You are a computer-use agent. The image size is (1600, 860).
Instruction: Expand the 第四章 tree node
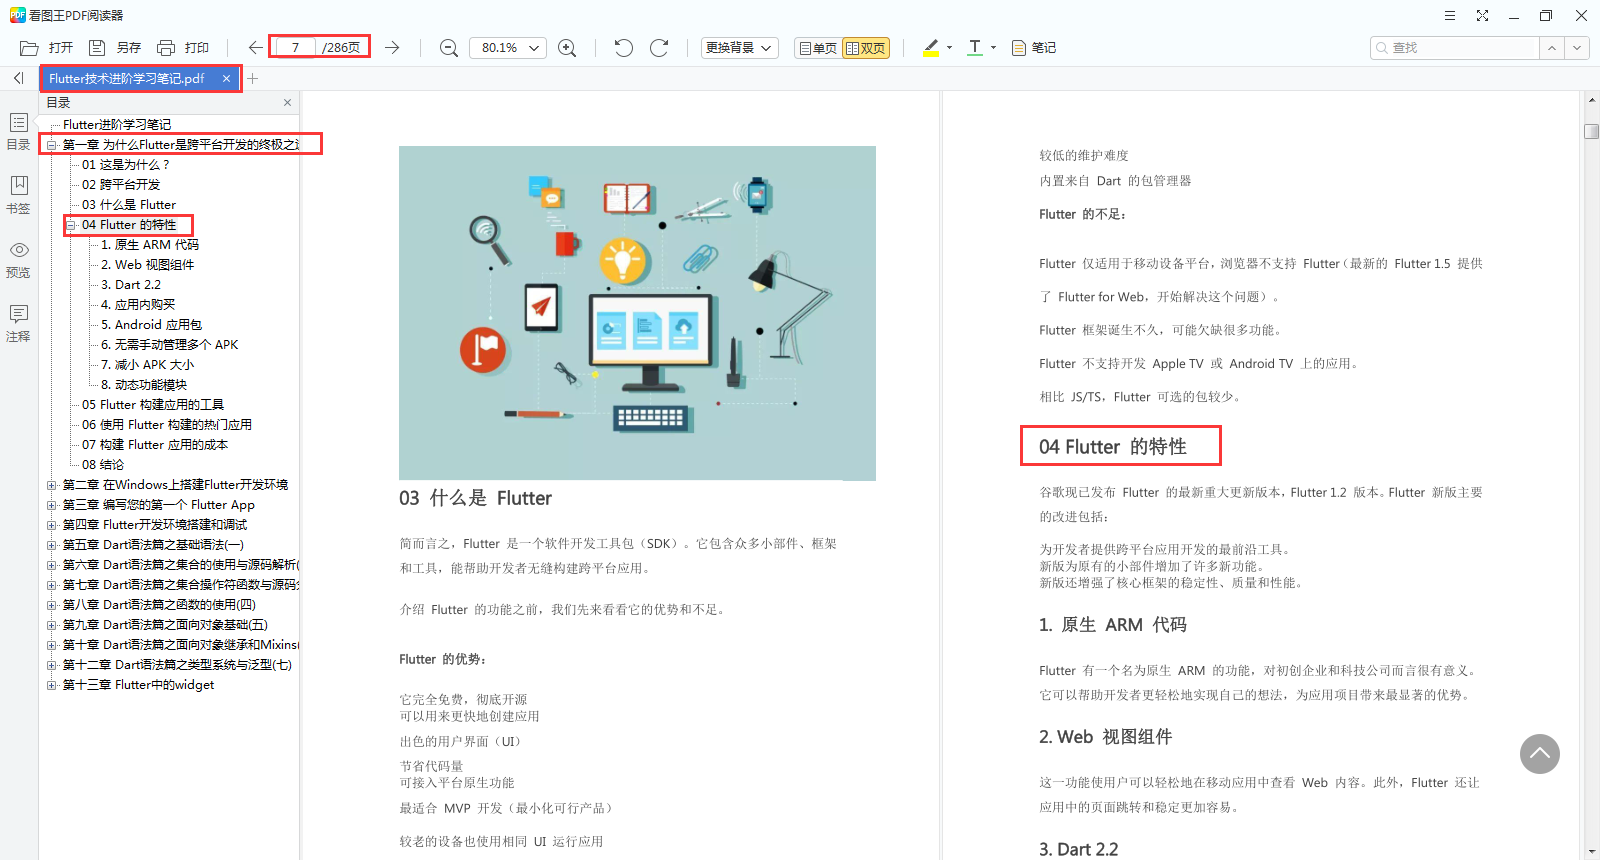(51, 525)
